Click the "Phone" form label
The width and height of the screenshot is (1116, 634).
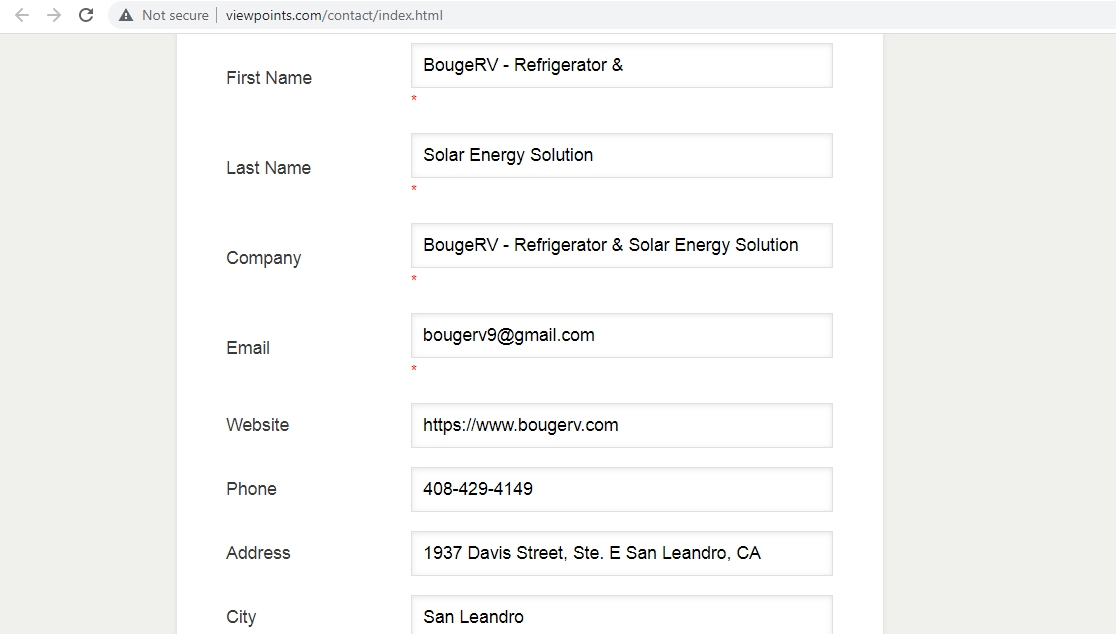coord(251,489)
